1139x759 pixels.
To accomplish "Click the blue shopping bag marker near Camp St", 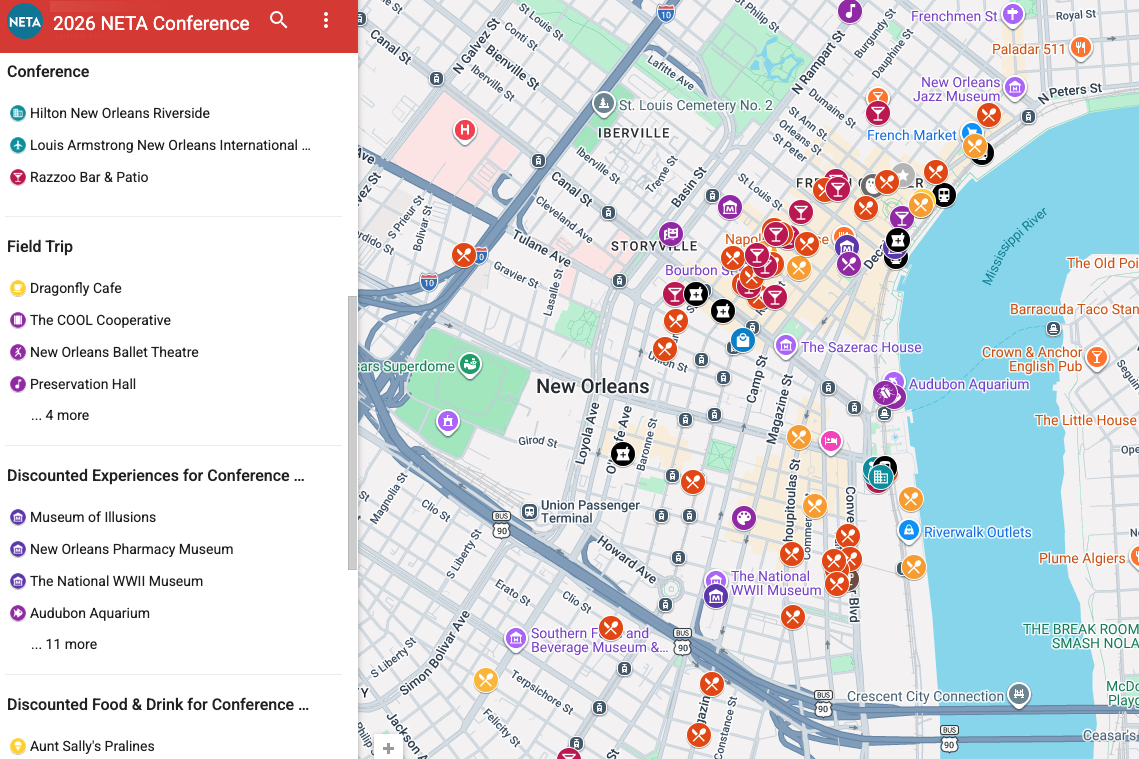I will 742,340.
